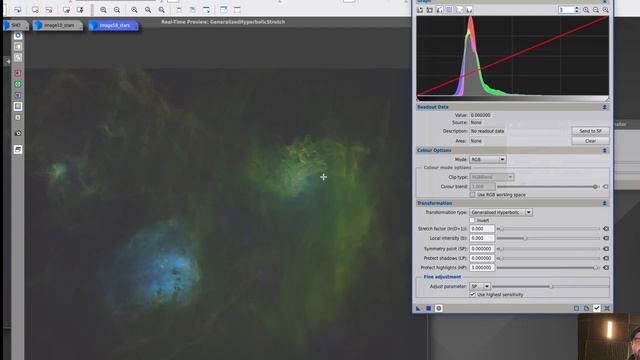Collapse the Readout Data section
The height and width of the screenshot is (360, 640).
(x=604, y=107)
